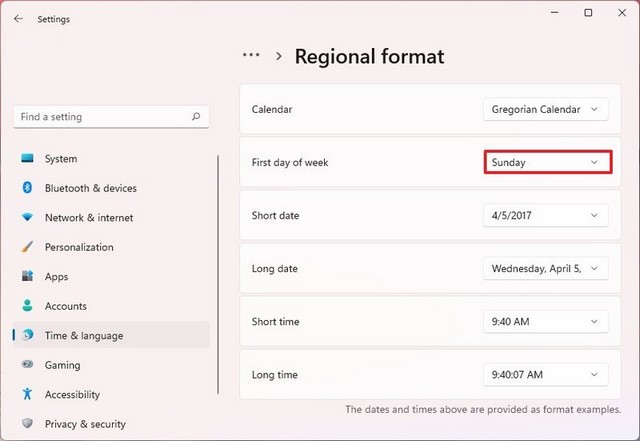Click the First day of week label
The width and height of the screenshot is (640, 441).
click(290, 162)
